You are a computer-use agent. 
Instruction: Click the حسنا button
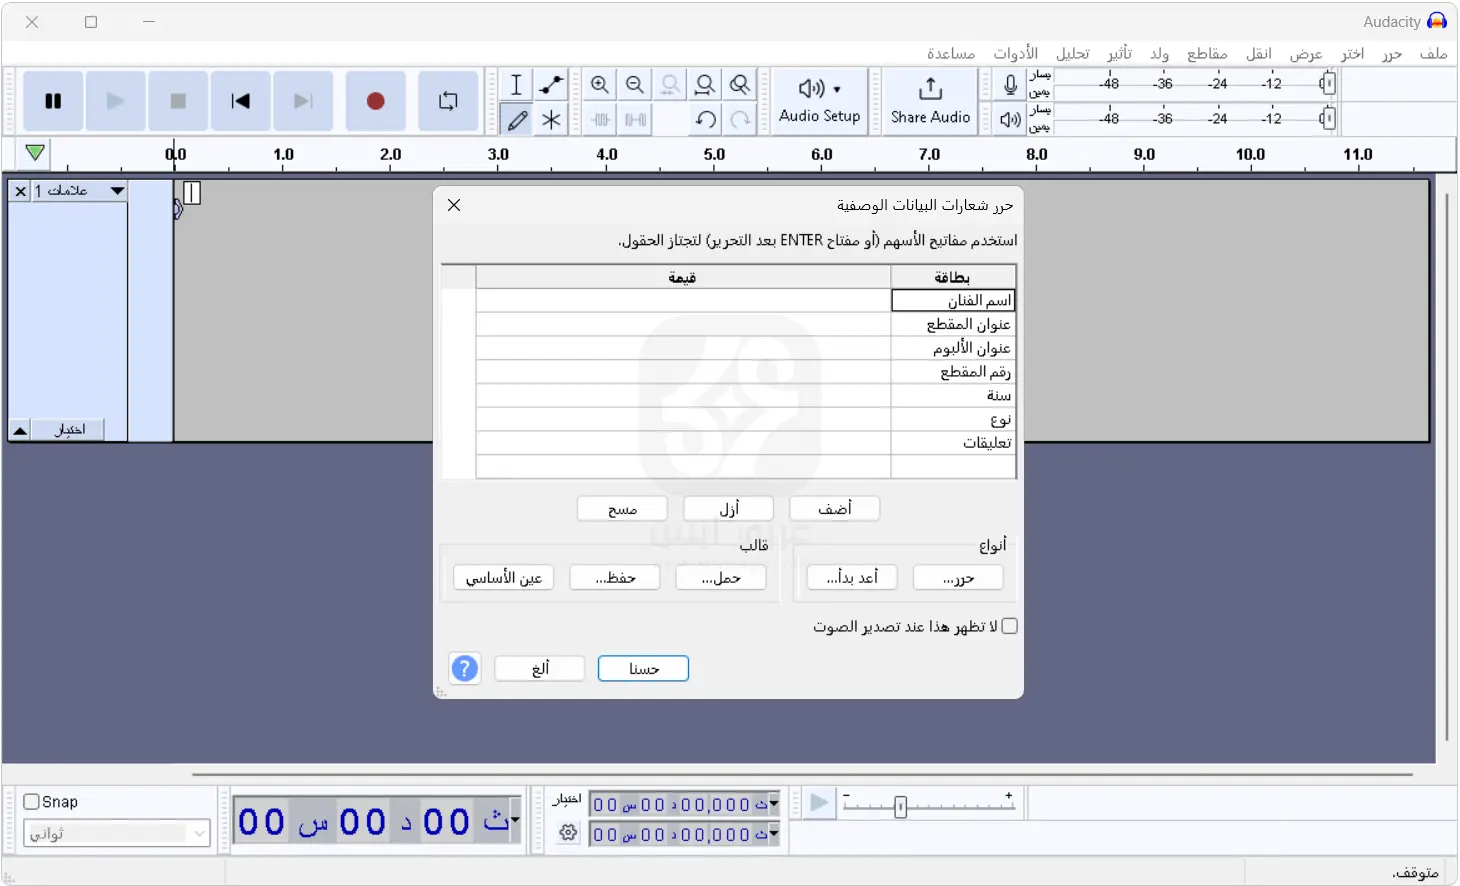click(x=643, y=668)
